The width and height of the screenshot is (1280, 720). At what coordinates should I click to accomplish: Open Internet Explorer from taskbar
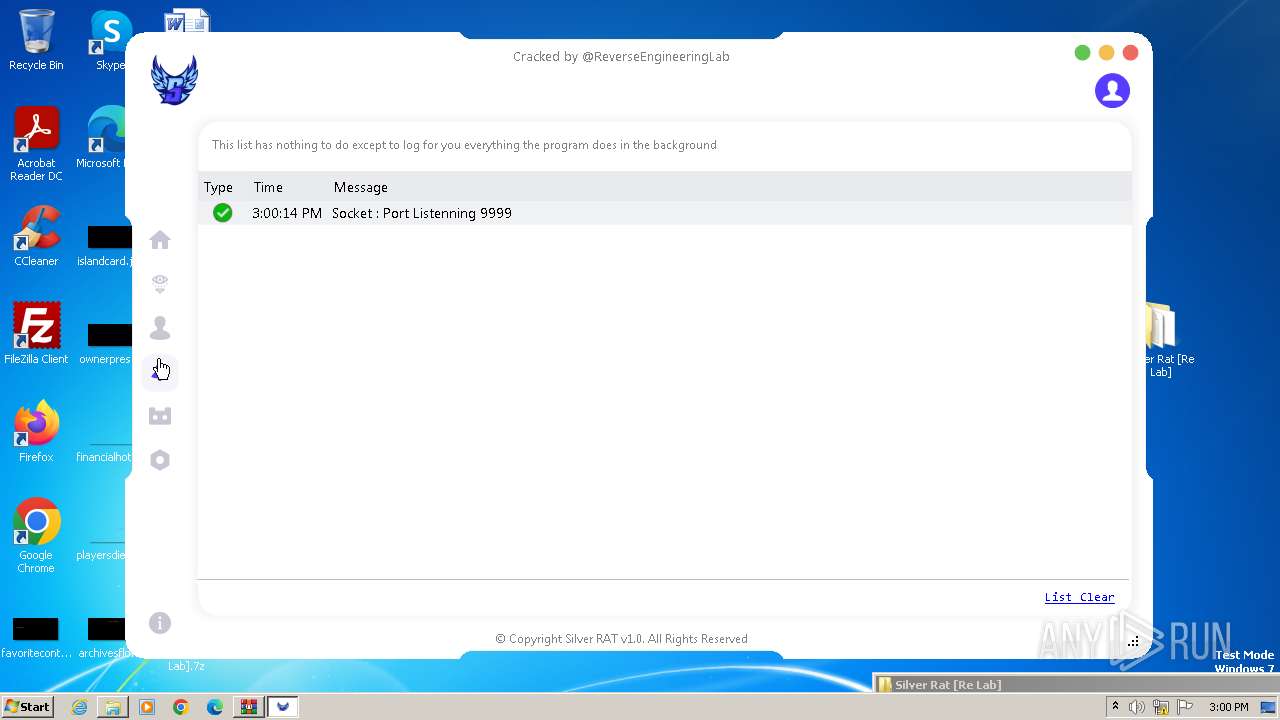79,707
